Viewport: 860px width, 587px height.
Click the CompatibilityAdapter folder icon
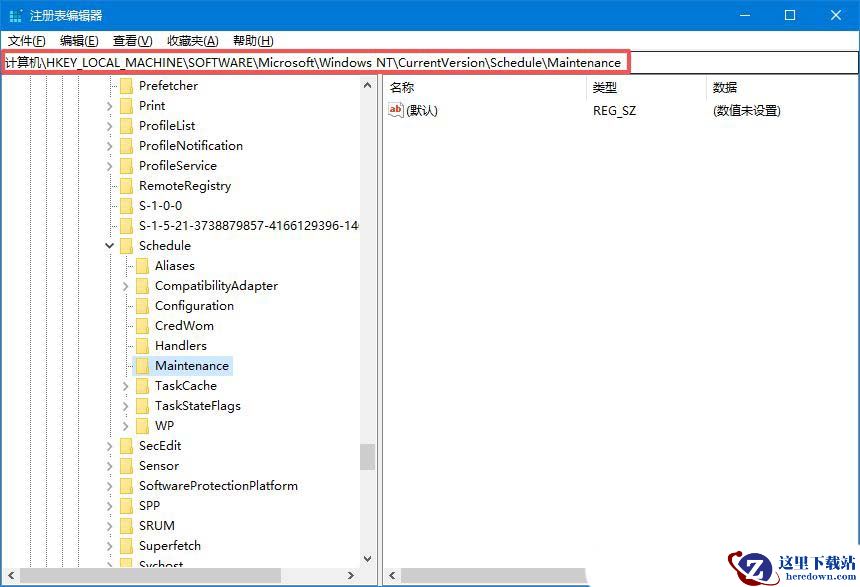point(142,285)
